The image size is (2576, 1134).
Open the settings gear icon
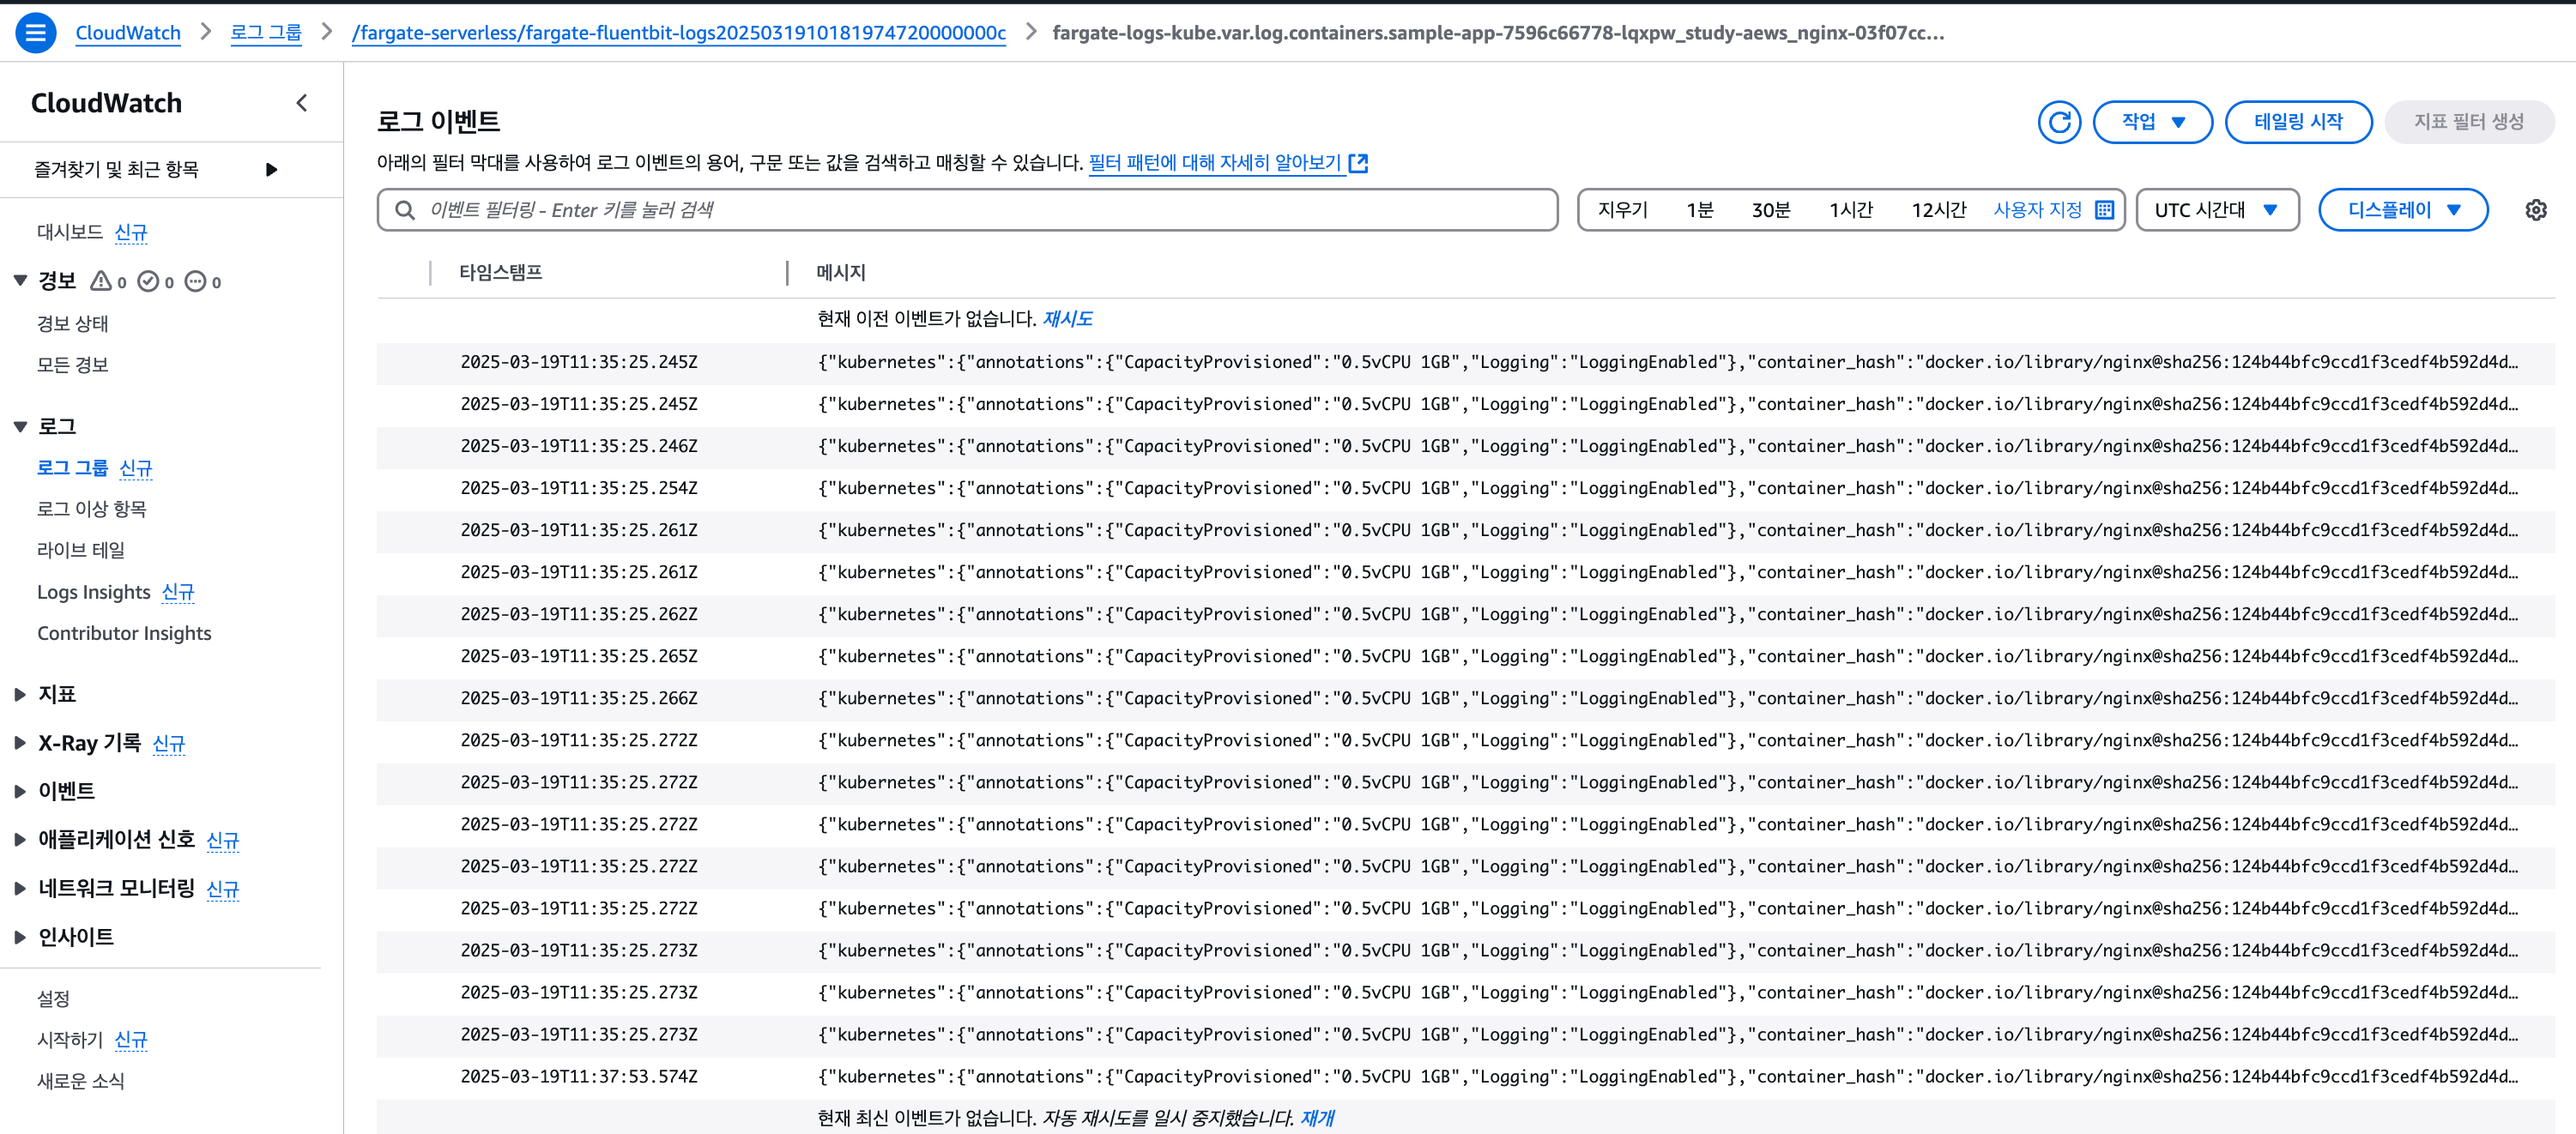click(x=2535, y=210)
